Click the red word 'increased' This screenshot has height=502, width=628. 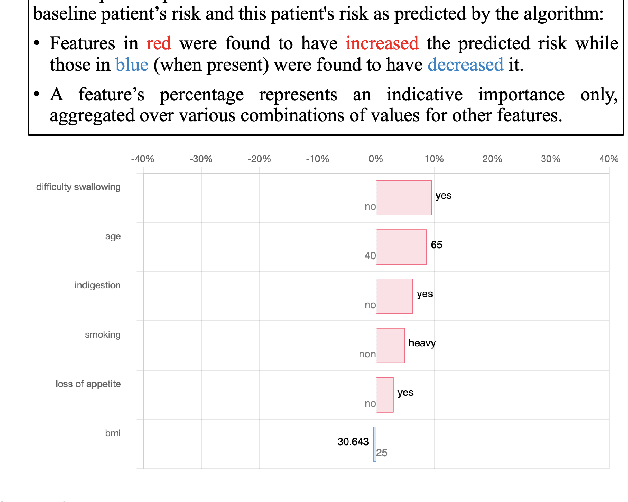(383, 44)
